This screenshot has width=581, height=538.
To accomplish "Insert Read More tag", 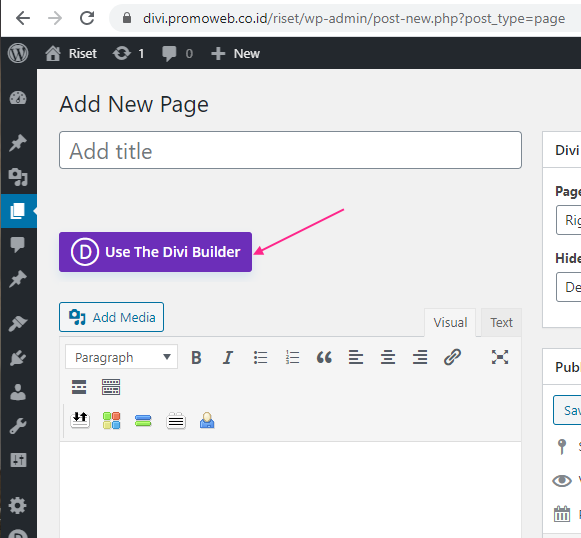I will pyautogui.click(x=79, y=387).
